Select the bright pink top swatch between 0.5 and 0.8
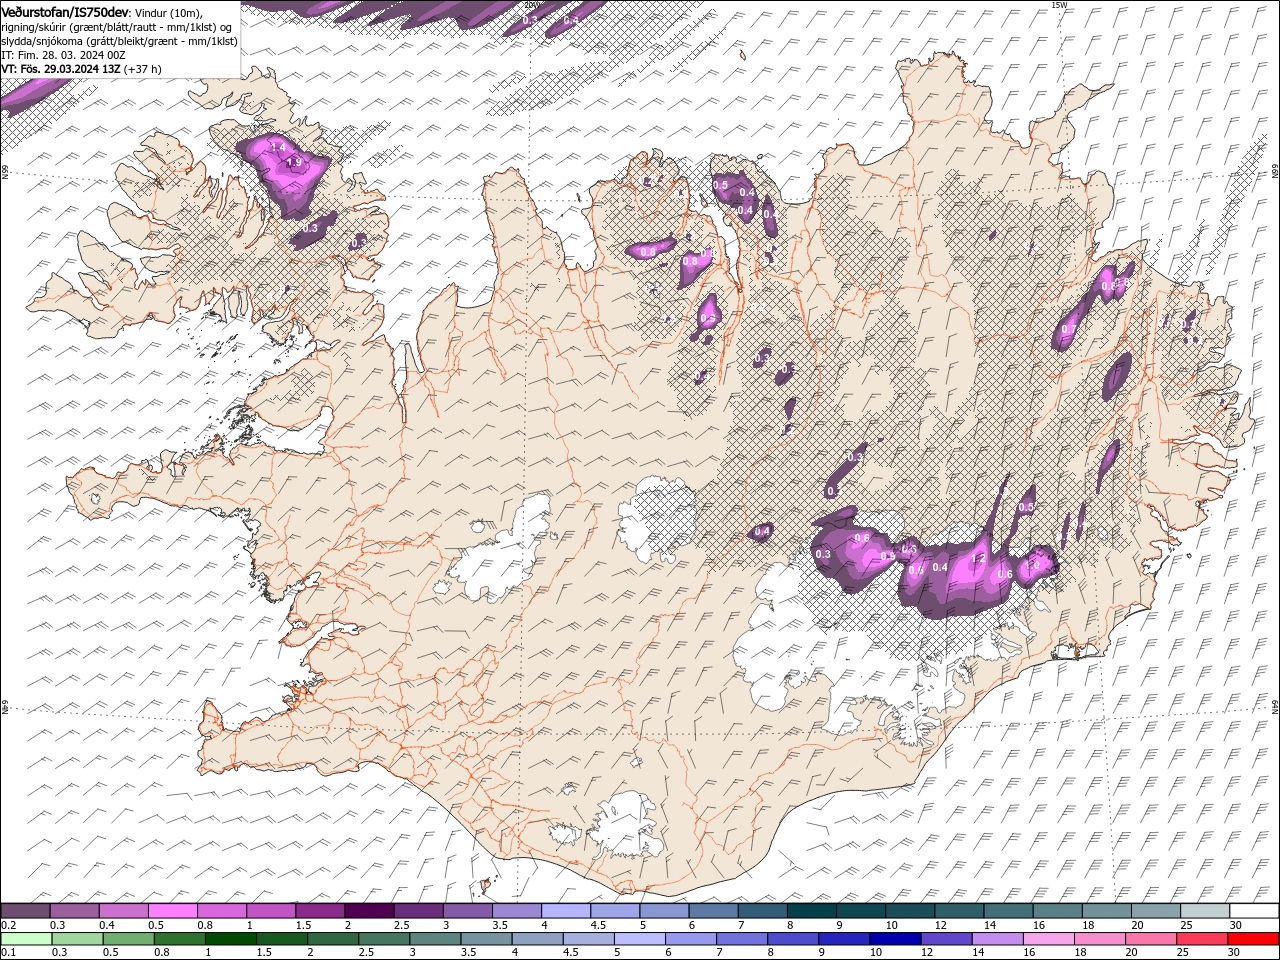This screenshot has width=1280, height=960. [x=172, y=911]
